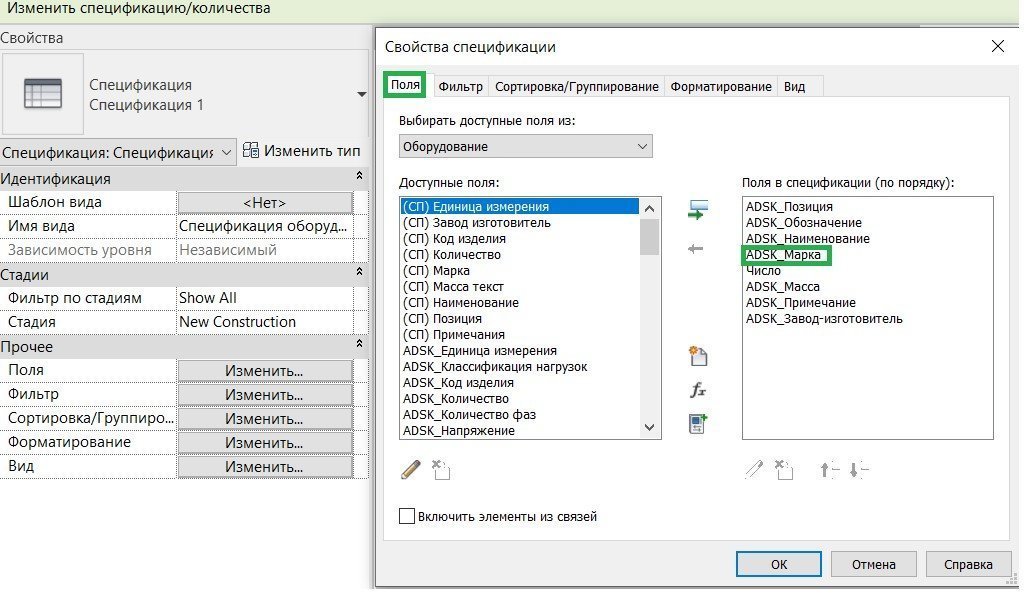This screenshot has width=1026, height=594.
Task: Click the green add parameter arrow icon
Action: [697, 210]
